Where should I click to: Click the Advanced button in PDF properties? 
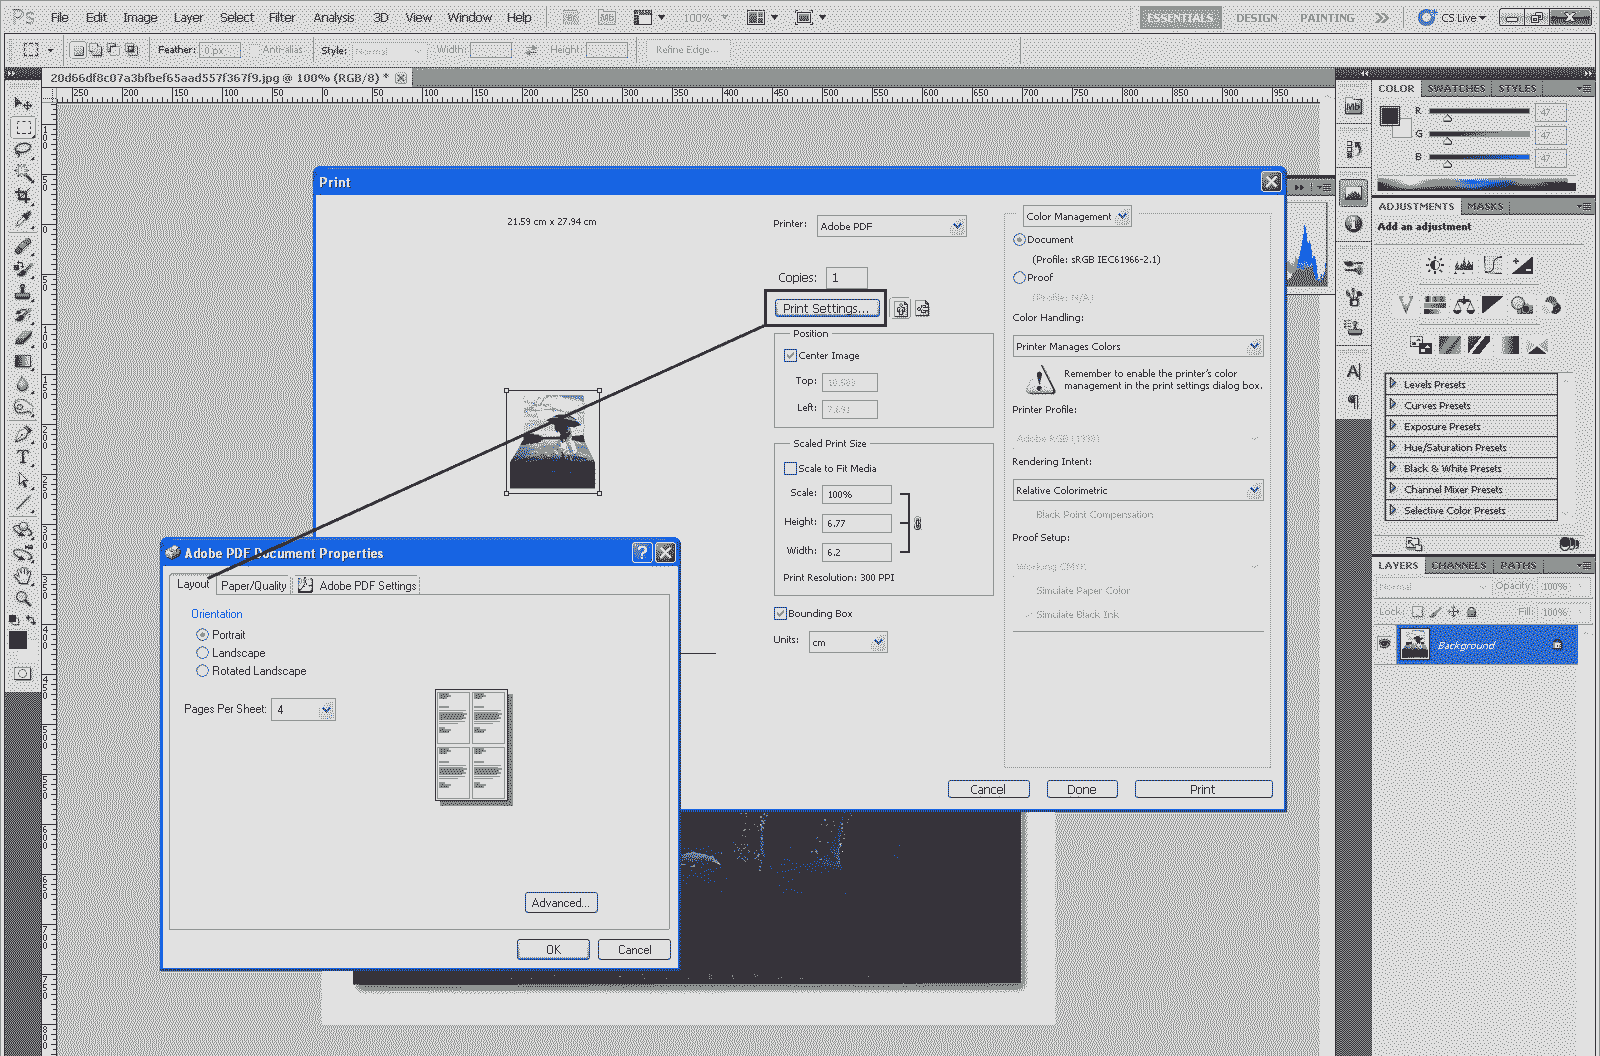tap(561, 903)
